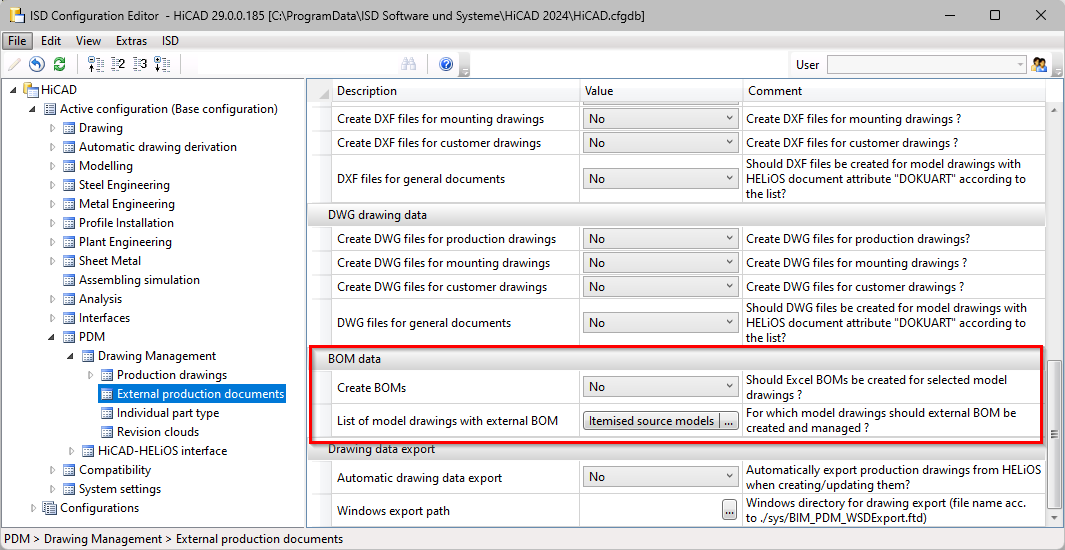Expand the Steel Engineering node
Screen dimensions: 1065x550
point(52,185)
